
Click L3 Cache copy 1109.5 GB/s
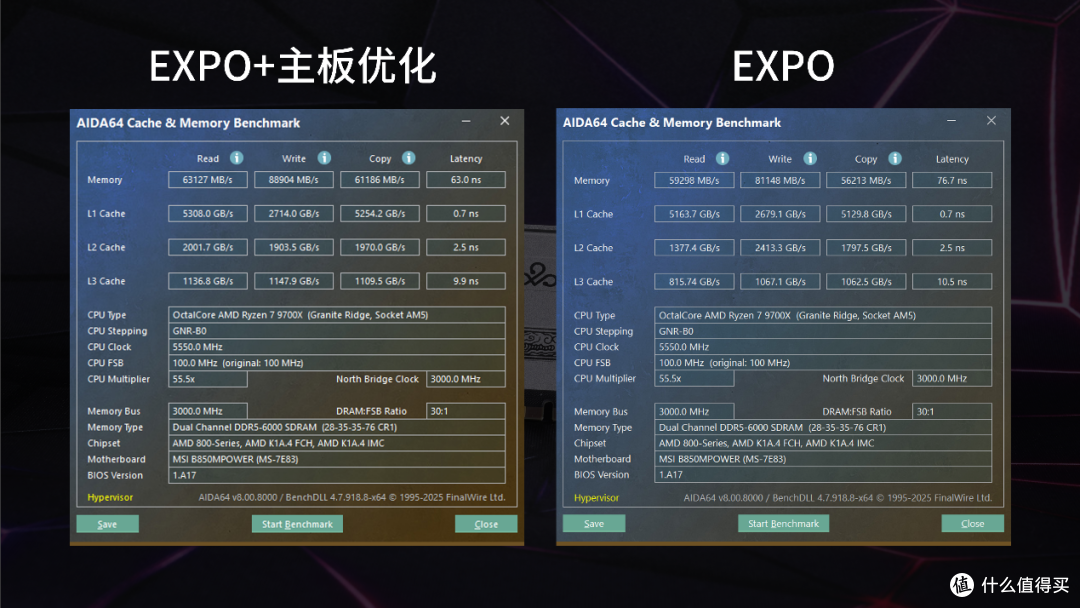point(380,281)
